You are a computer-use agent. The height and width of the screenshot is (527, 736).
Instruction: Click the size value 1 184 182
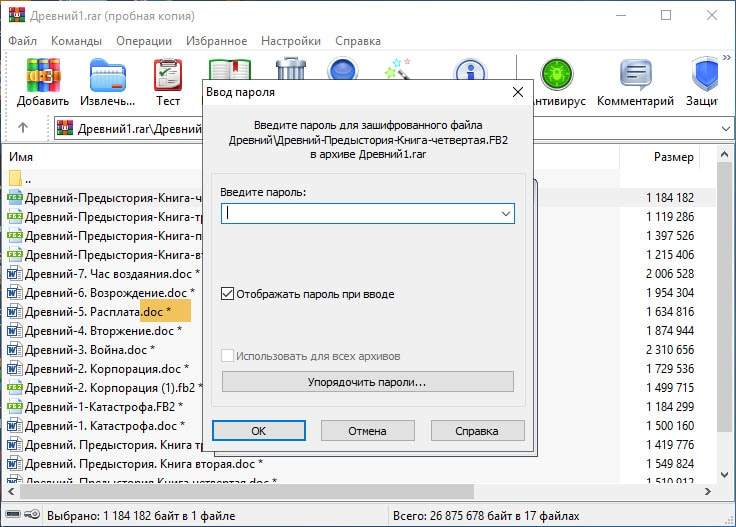tap(670, 198)
